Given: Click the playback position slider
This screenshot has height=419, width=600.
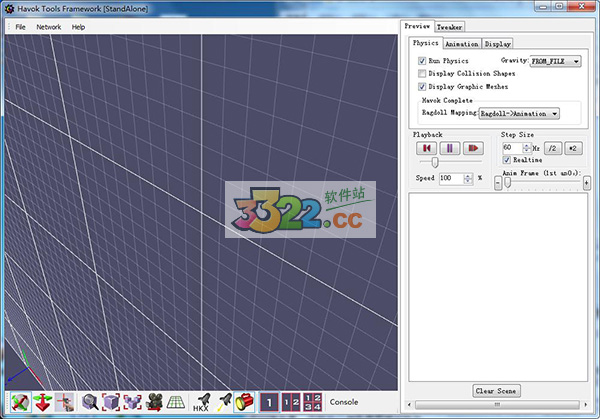Looking at the screenshot, I should click(x=435, y=162).
